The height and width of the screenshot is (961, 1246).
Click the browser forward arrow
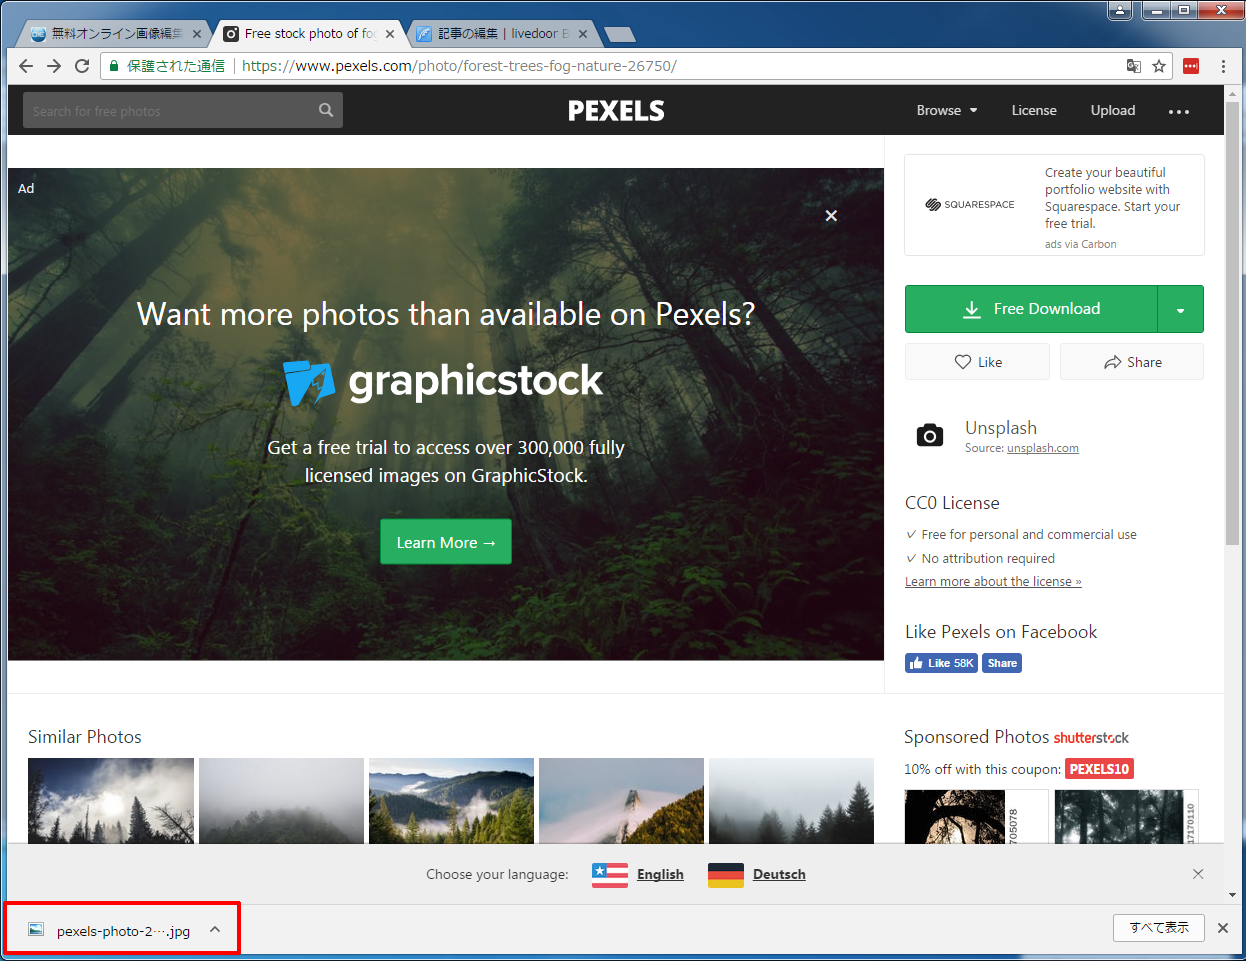(x=54, y=66)
